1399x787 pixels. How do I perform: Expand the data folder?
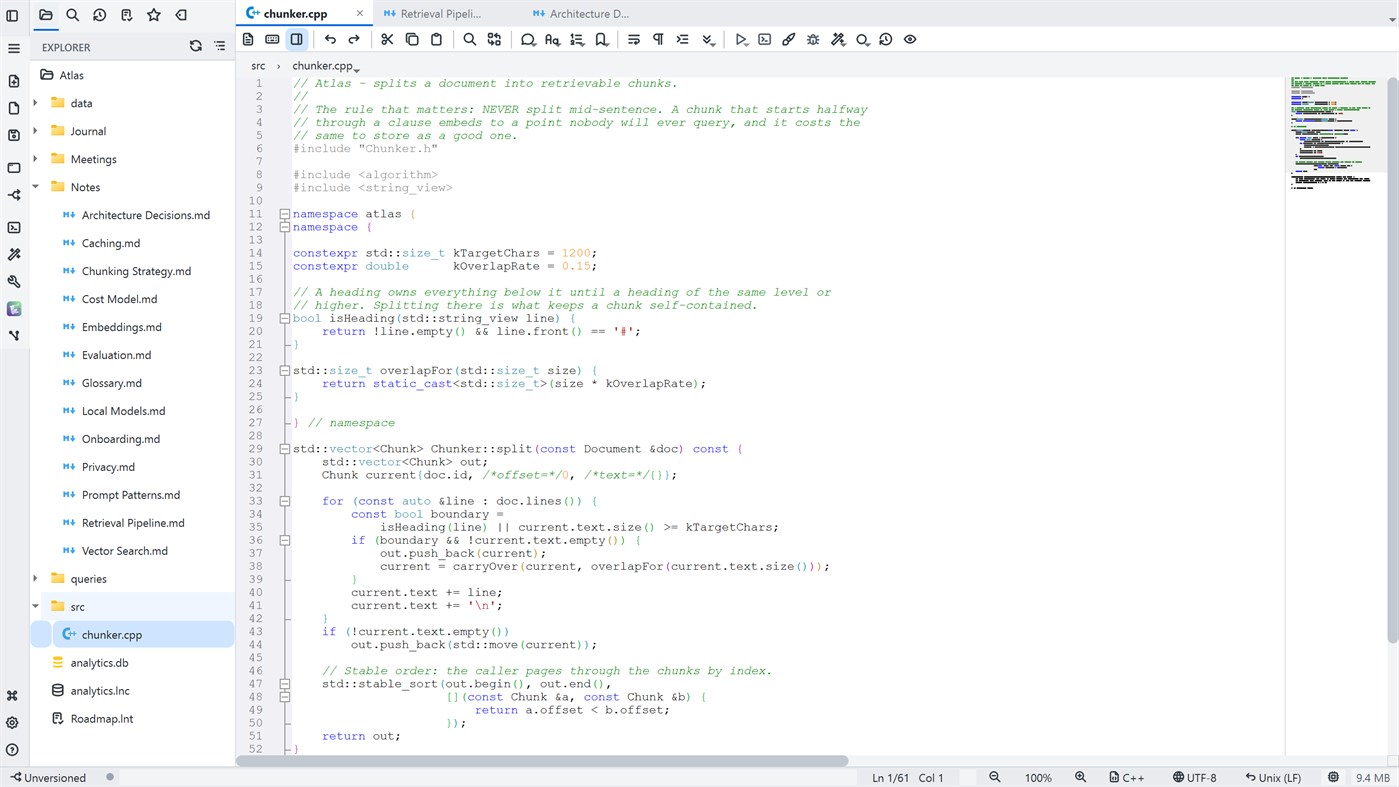[x=36, y=103]
